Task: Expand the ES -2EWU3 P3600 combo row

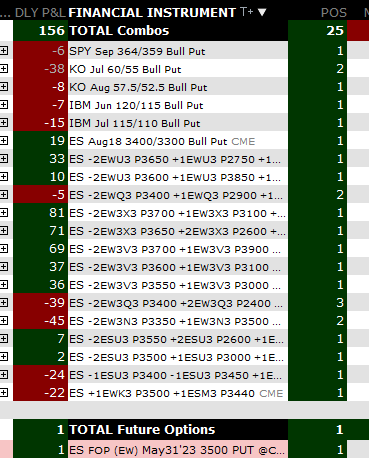Action: coord(4,177)
